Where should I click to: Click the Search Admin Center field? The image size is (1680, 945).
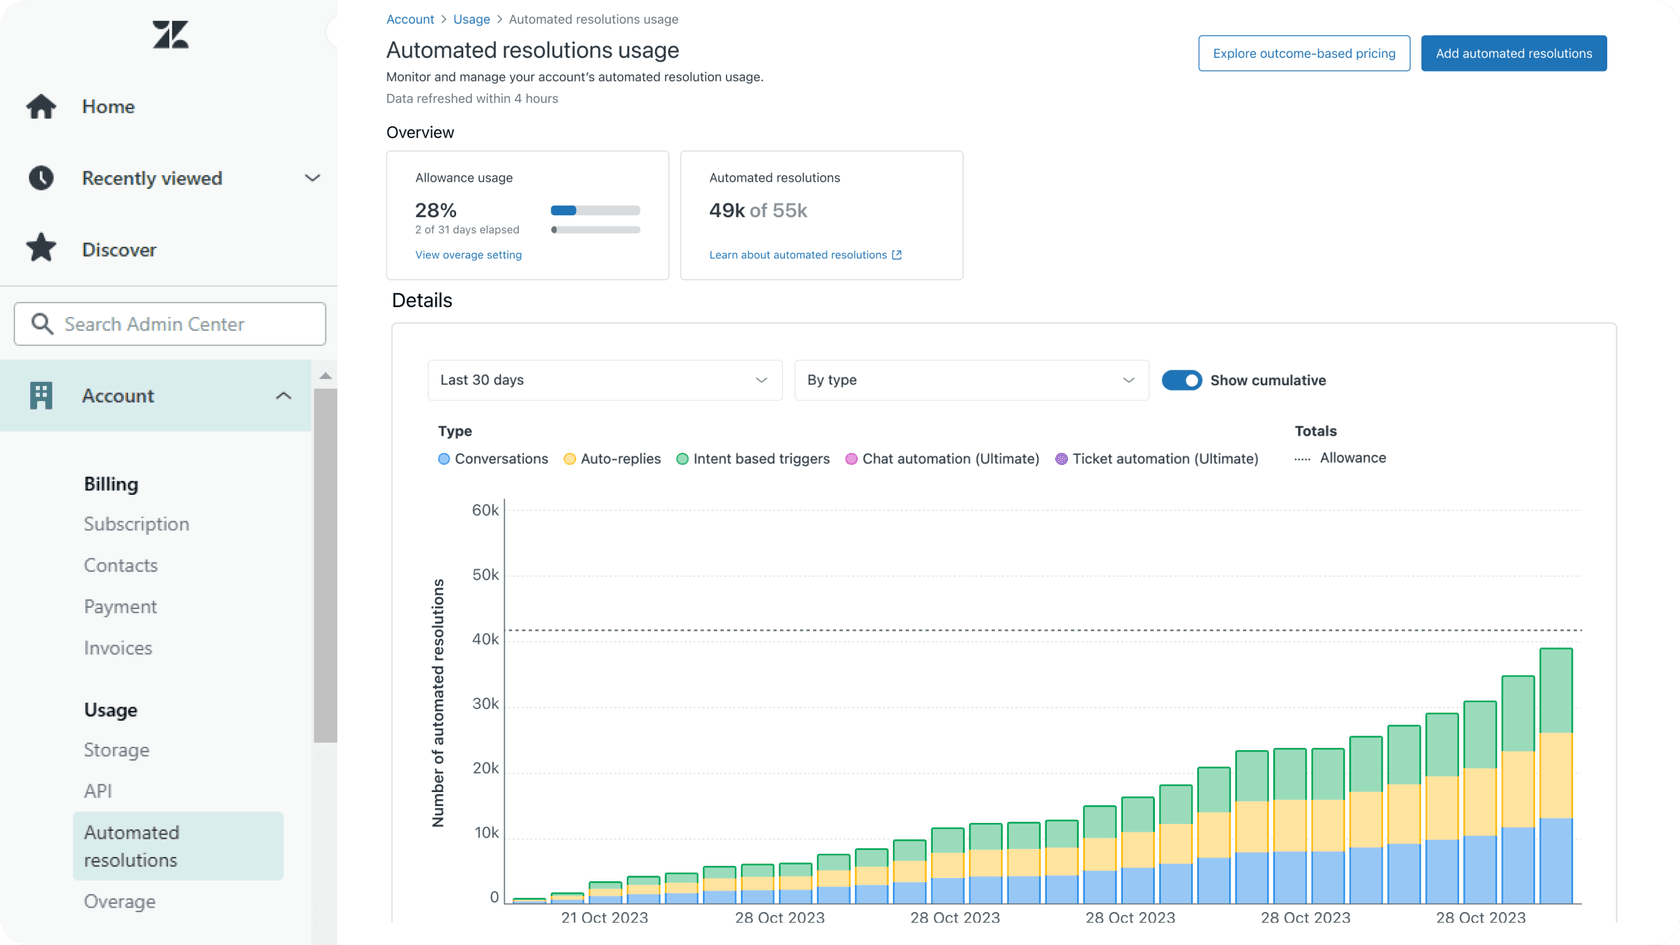coord(170,323)
